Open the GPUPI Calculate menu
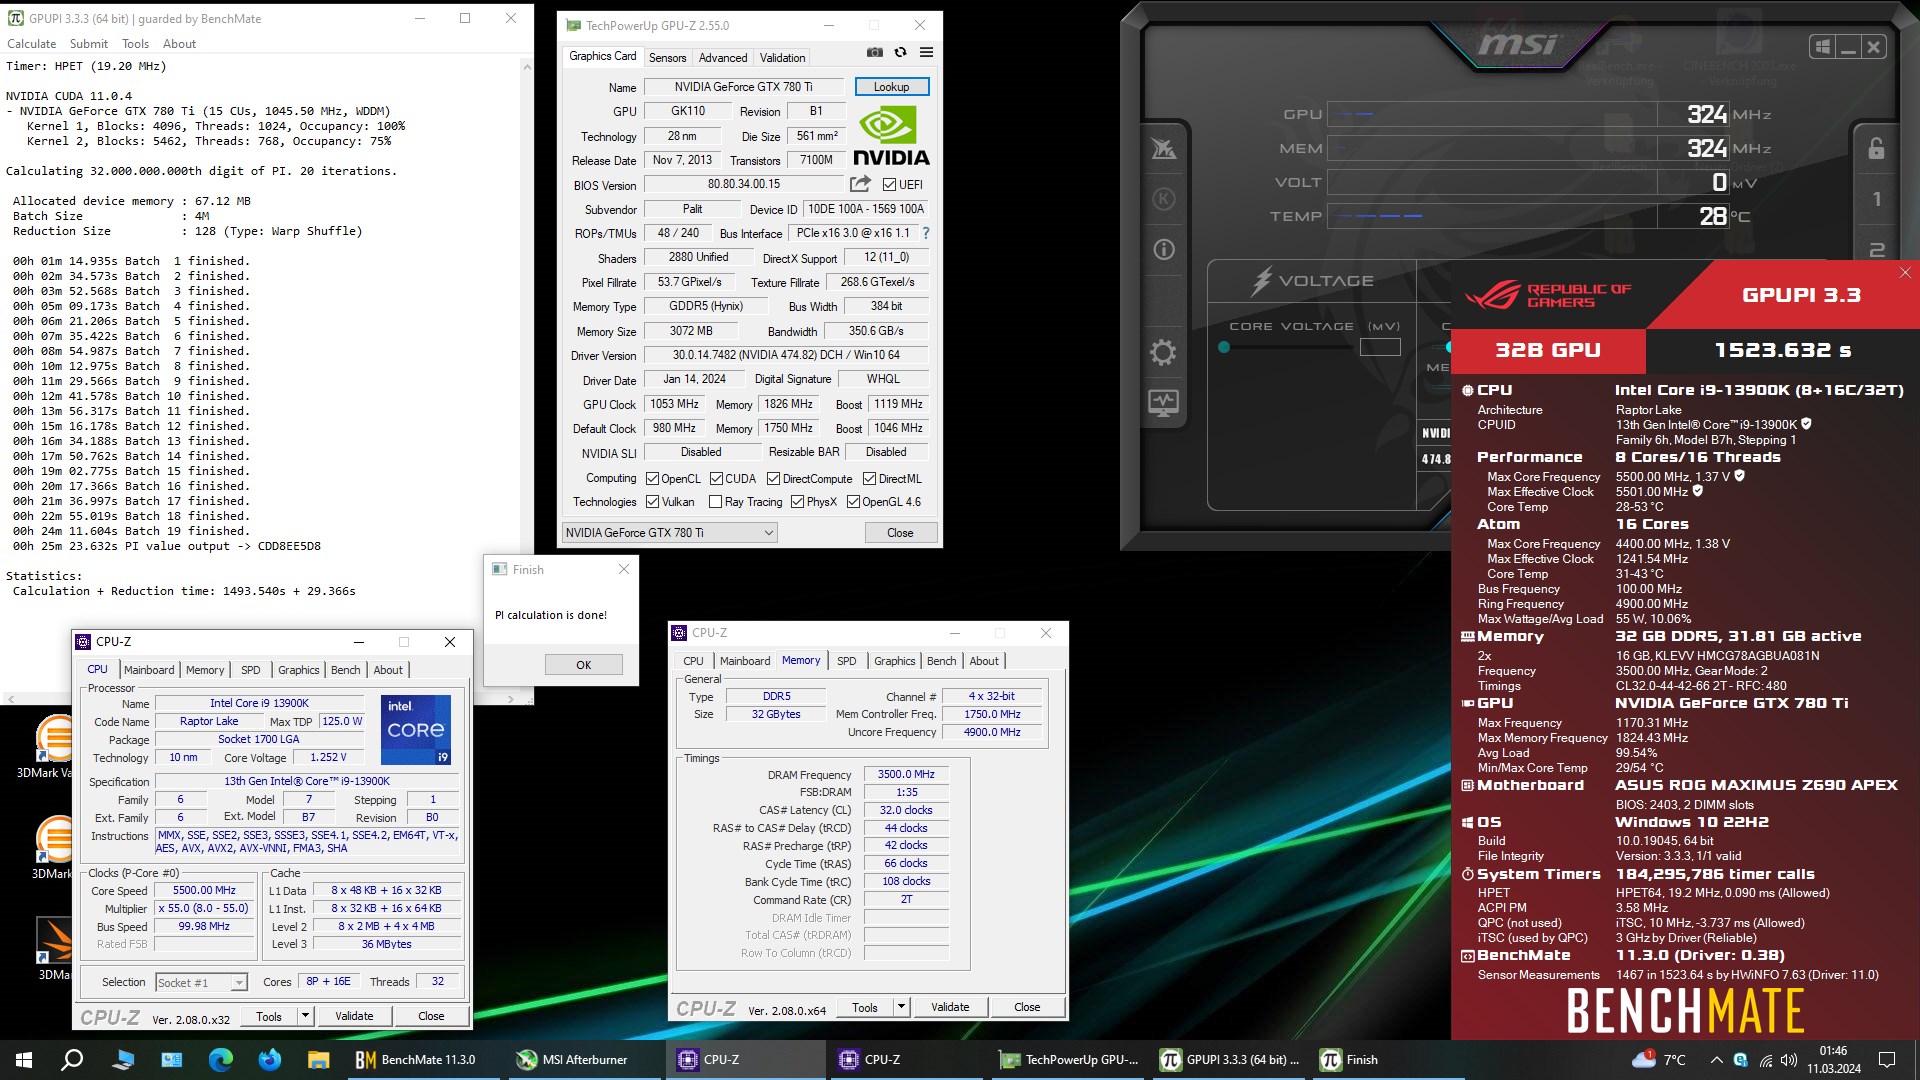1920x1080 pixels. (32, 44)
